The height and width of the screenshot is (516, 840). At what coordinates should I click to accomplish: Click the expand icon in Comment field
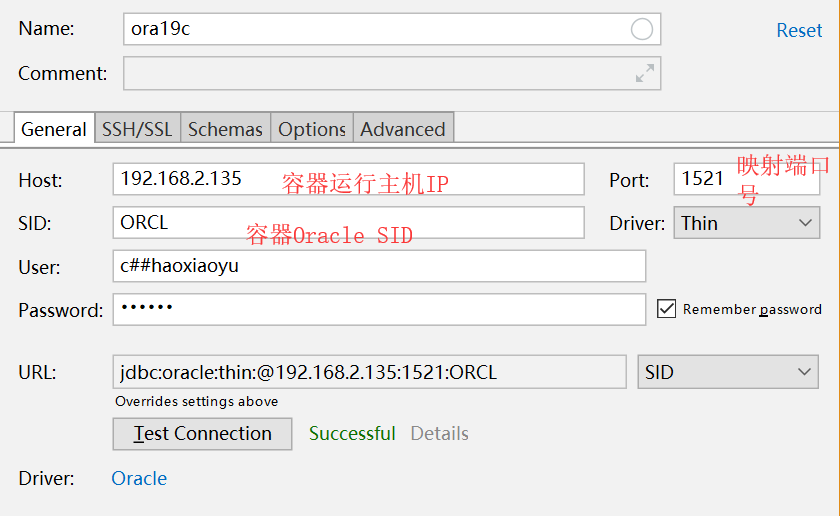point(645,73)
